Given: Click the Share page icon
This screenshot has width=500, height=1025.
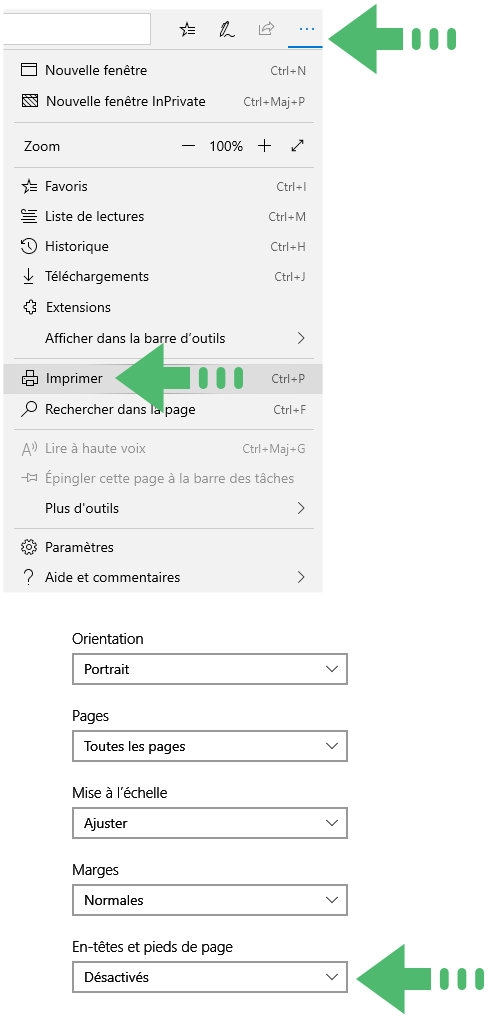Looking at the screenshot, I should [266, 29].
